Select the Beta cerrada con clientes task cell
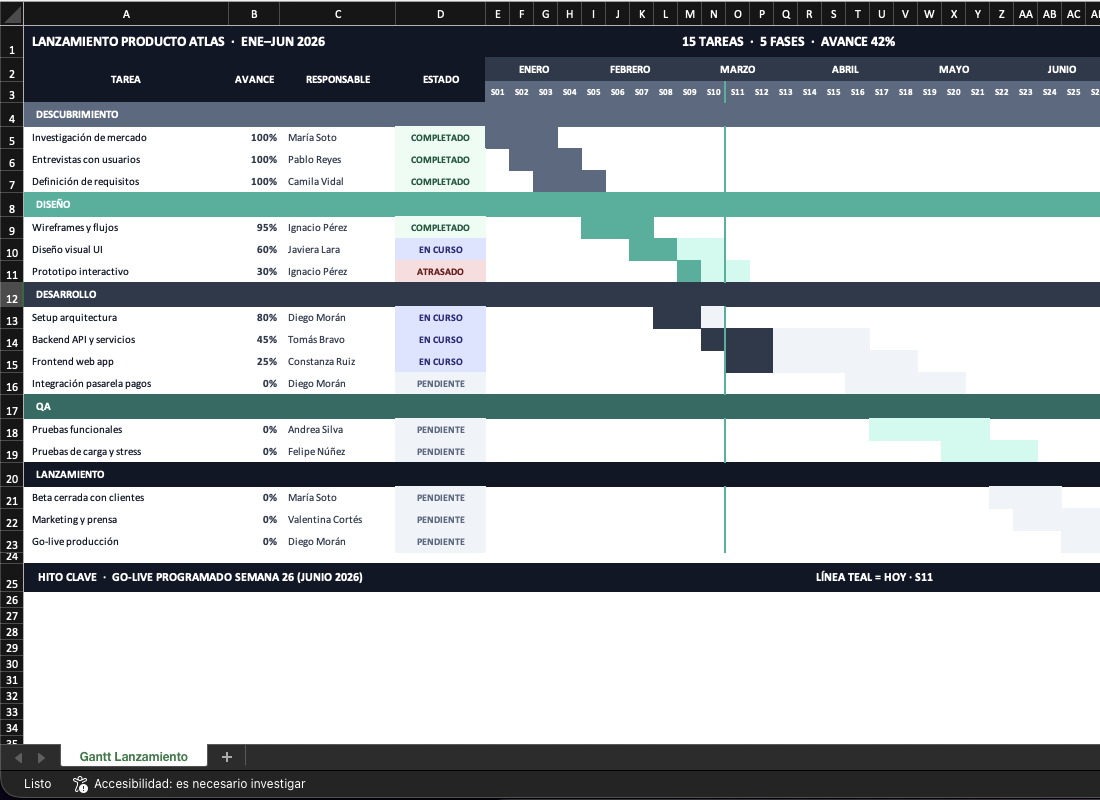Screen dimensions: 1100x800 tap(126, 498)
